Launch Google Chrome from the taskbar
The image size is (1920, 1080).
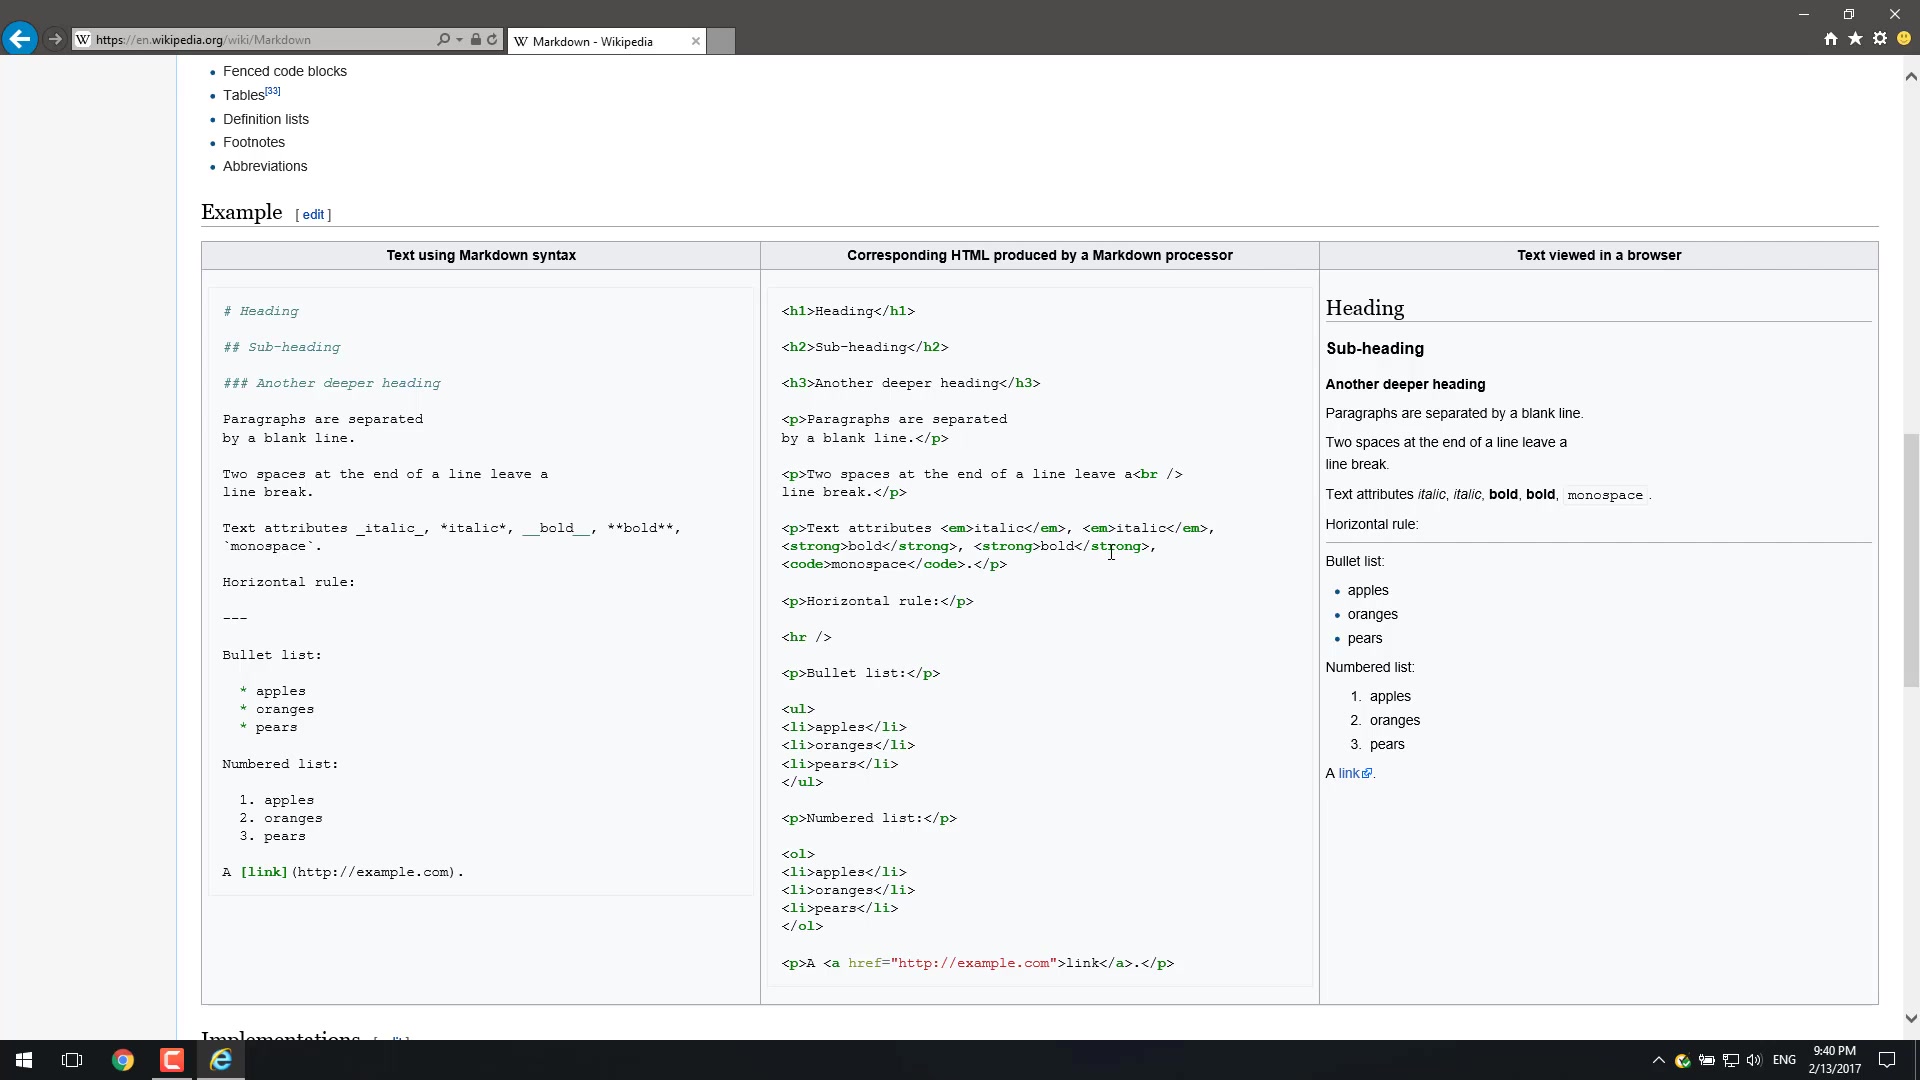(x=123, y=1060)
